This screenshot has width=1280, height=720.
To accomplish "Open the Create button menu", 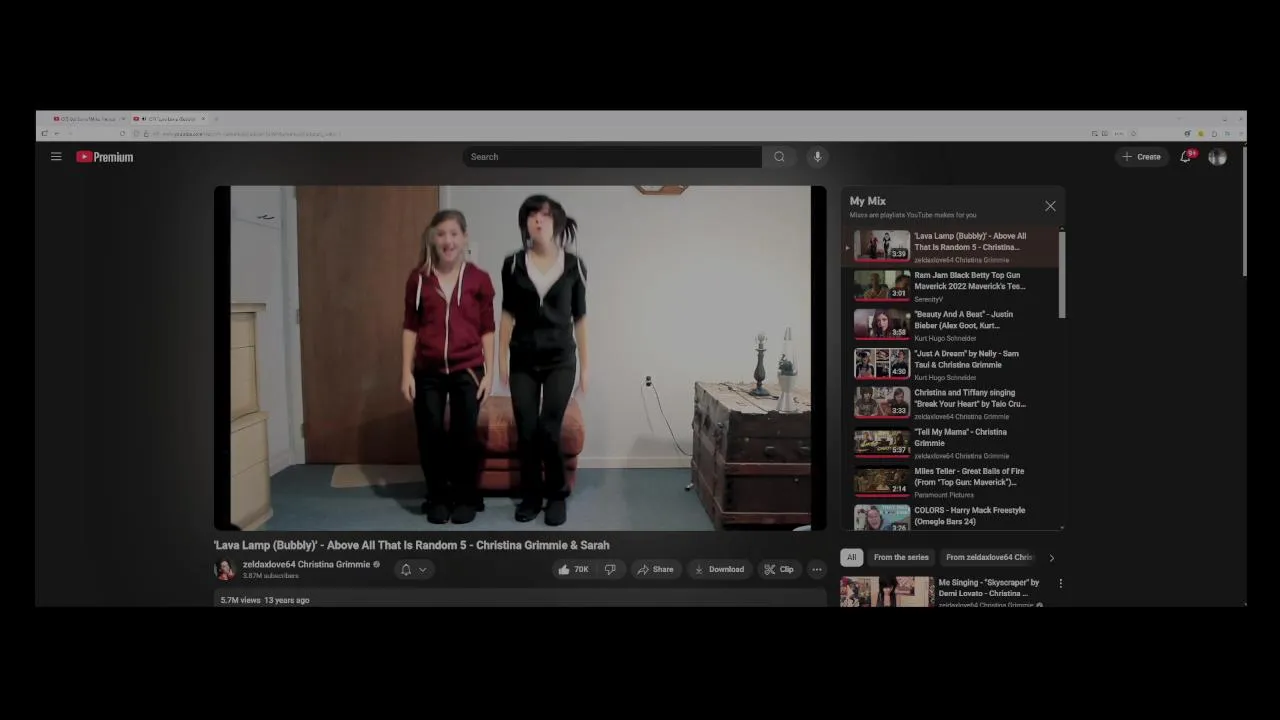I will (1141, 157).
